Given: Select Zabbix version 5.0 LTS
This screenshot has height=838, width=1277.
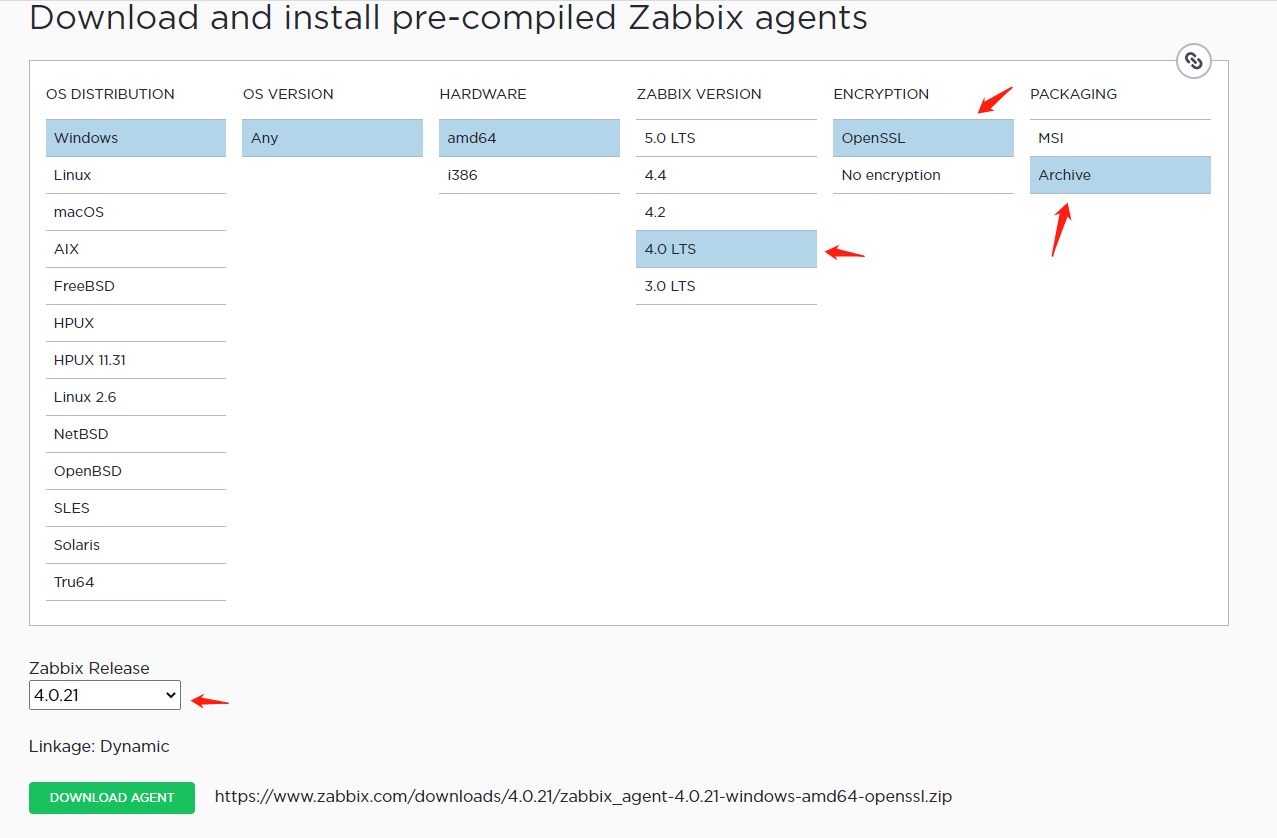Looking at the screenshot, I should coord(725,138).
